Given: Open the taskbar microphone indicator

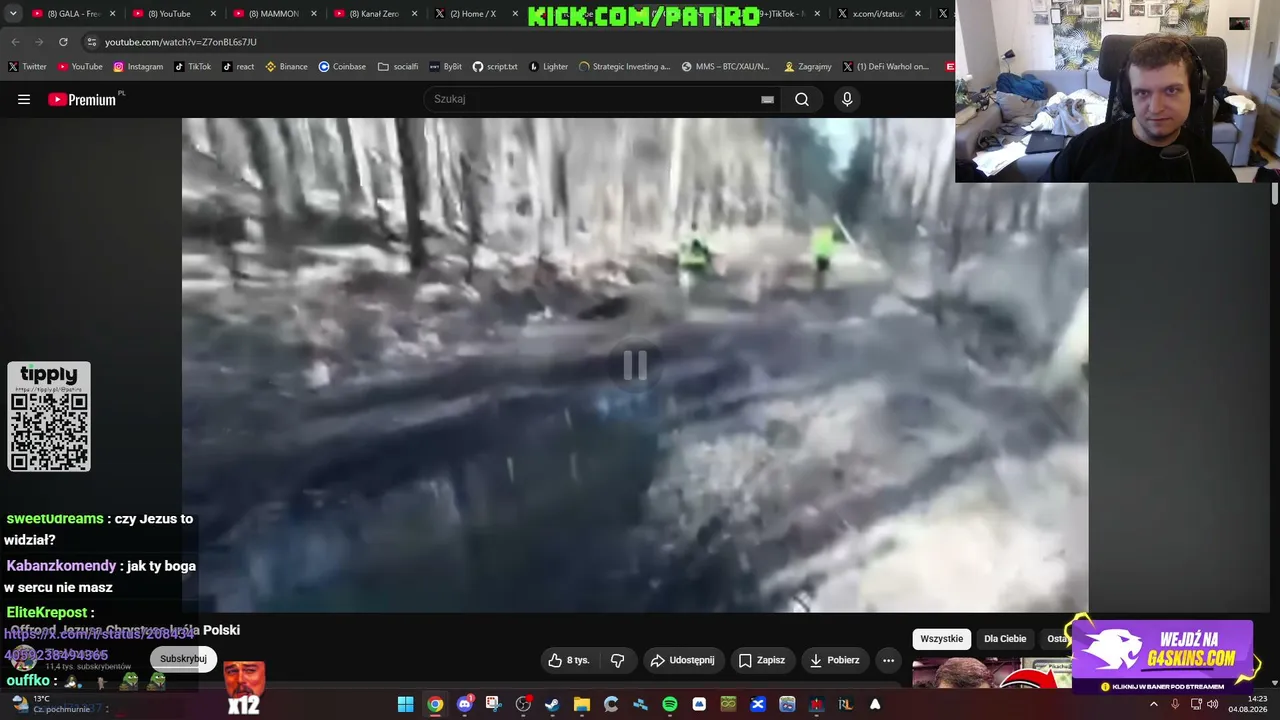Looking at the screenshot, I should pyautogui.click(x=1175, y=704).
